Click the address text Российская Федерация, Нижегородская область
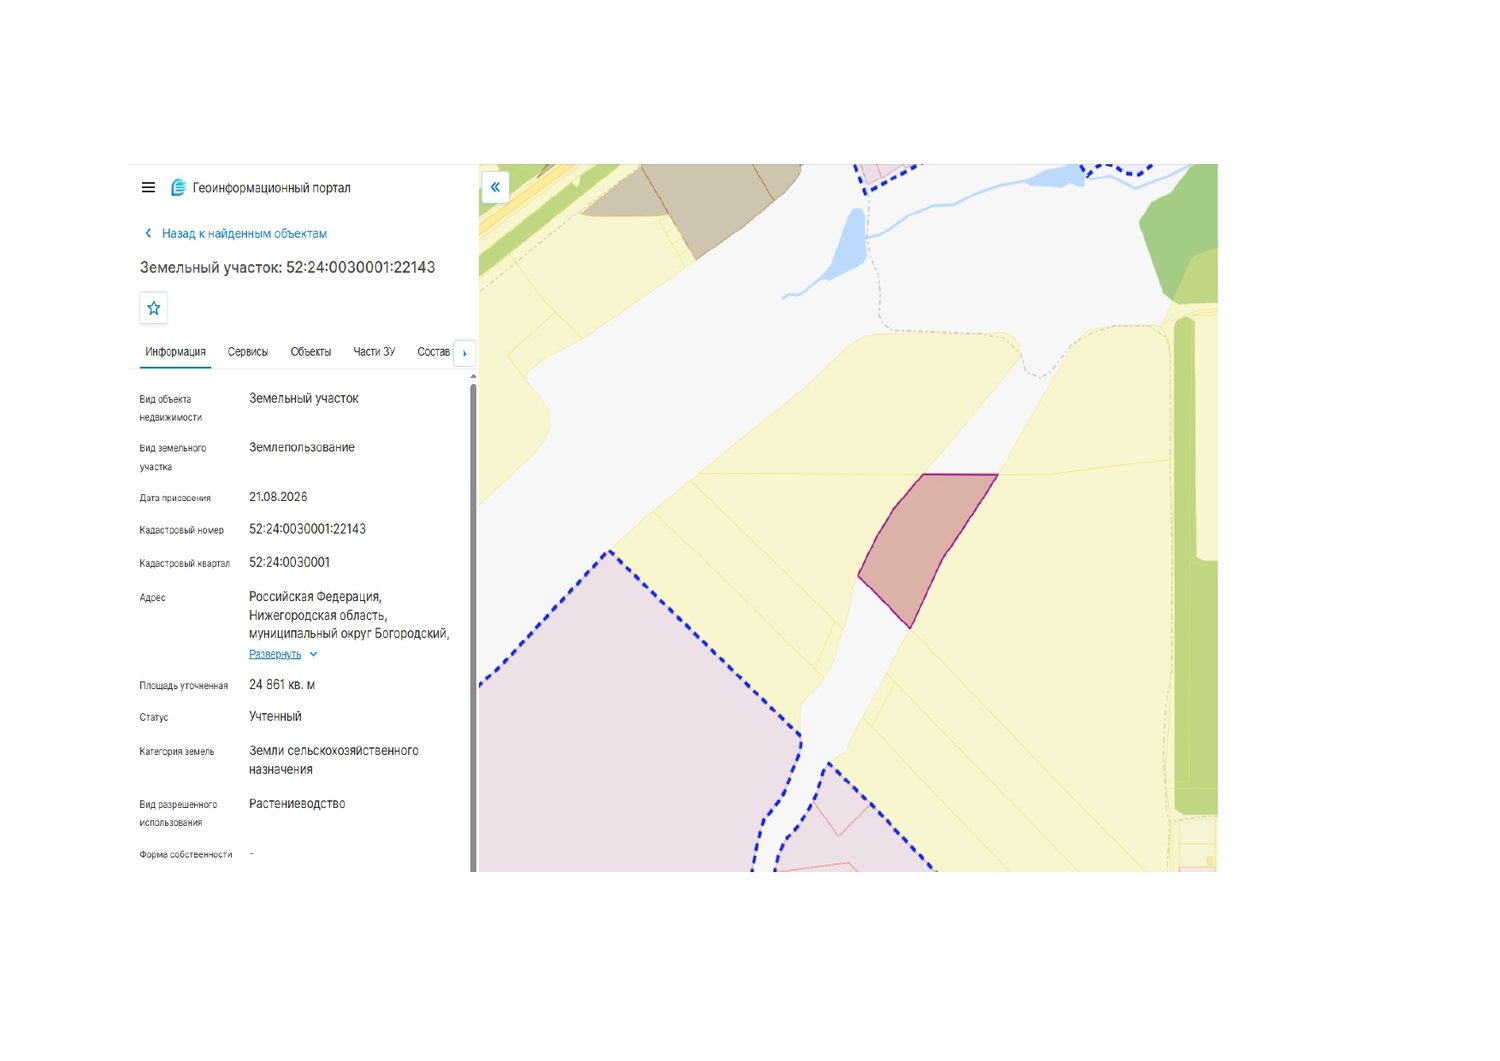This screenshot has width=1500, height=1061. 318,606
